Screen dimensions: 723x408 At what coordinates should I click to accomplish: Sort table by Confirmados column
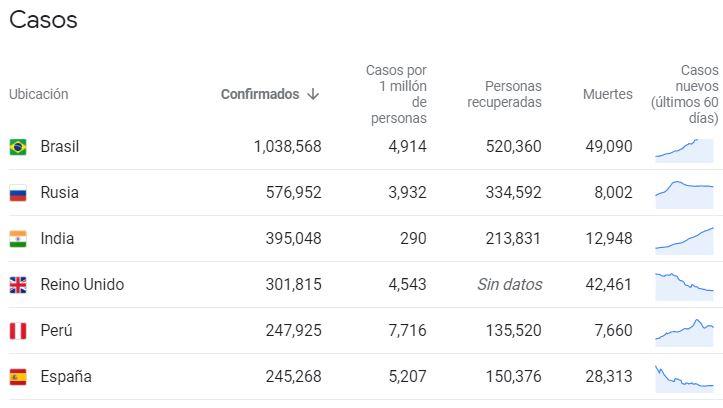(x=260, y=94)
